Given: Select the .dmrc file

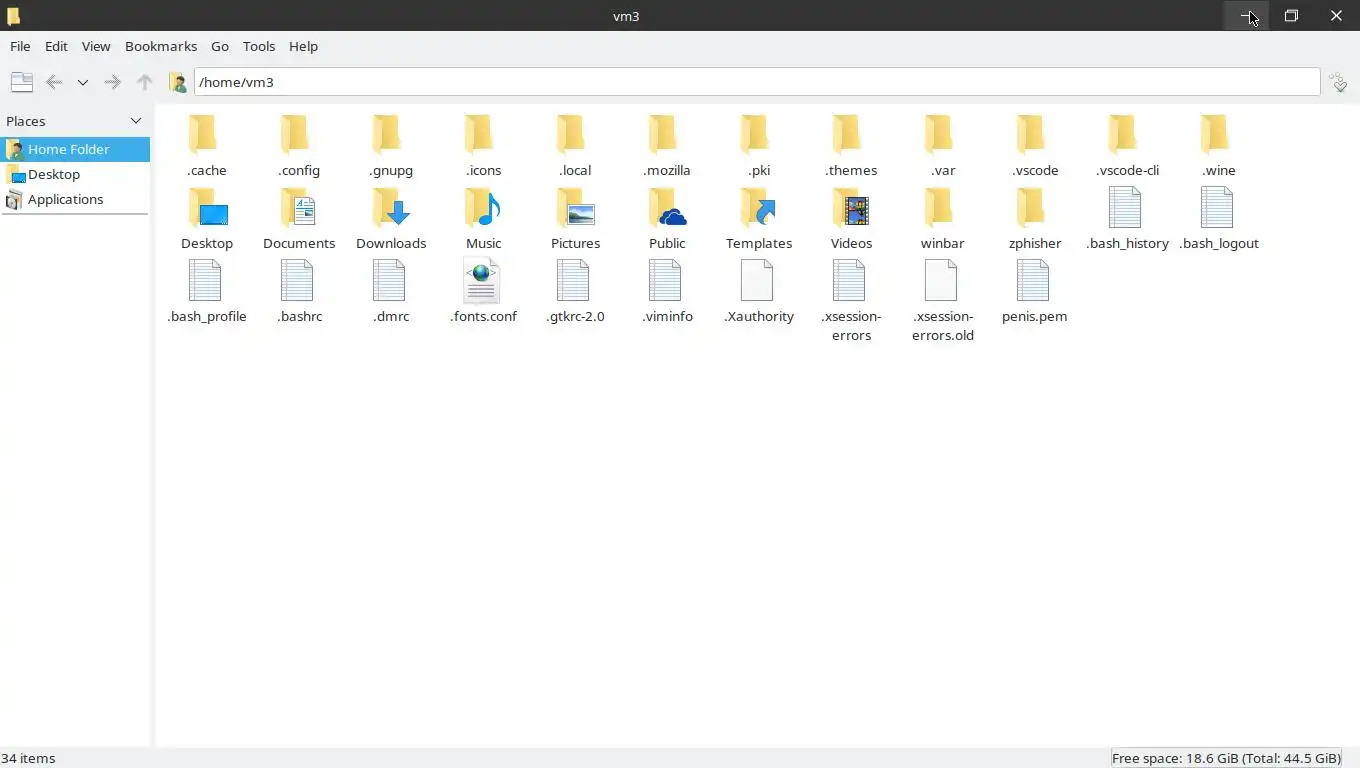Looking at the screenshot, I should pos(389,280).
